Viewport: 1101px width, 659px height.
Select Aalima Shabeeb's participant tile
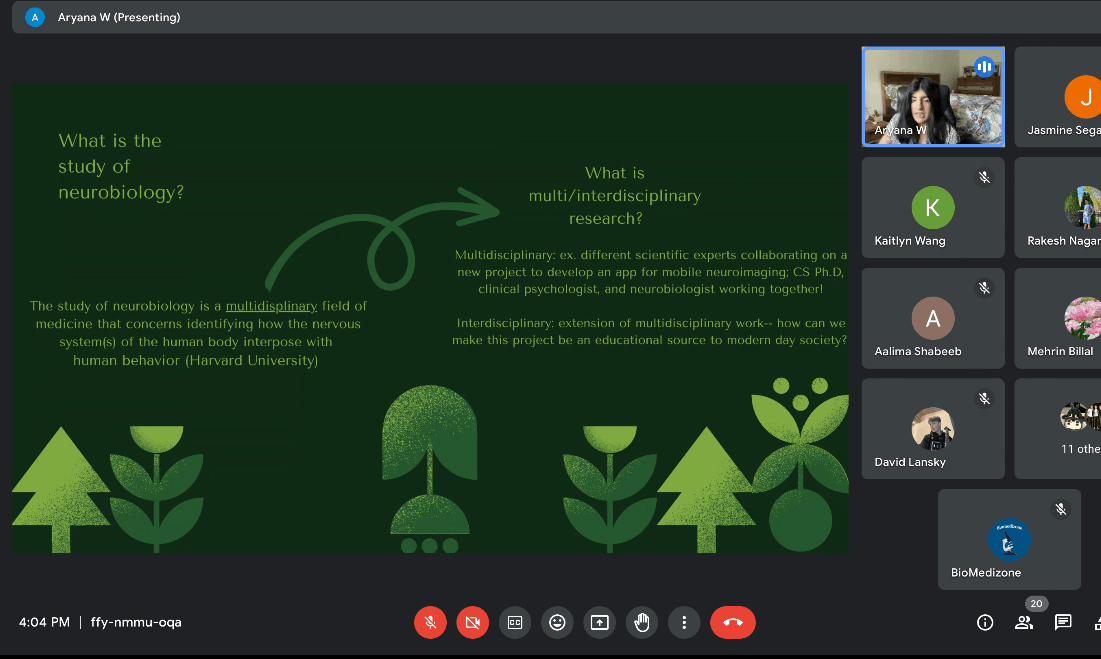click(x=932, y=318)
